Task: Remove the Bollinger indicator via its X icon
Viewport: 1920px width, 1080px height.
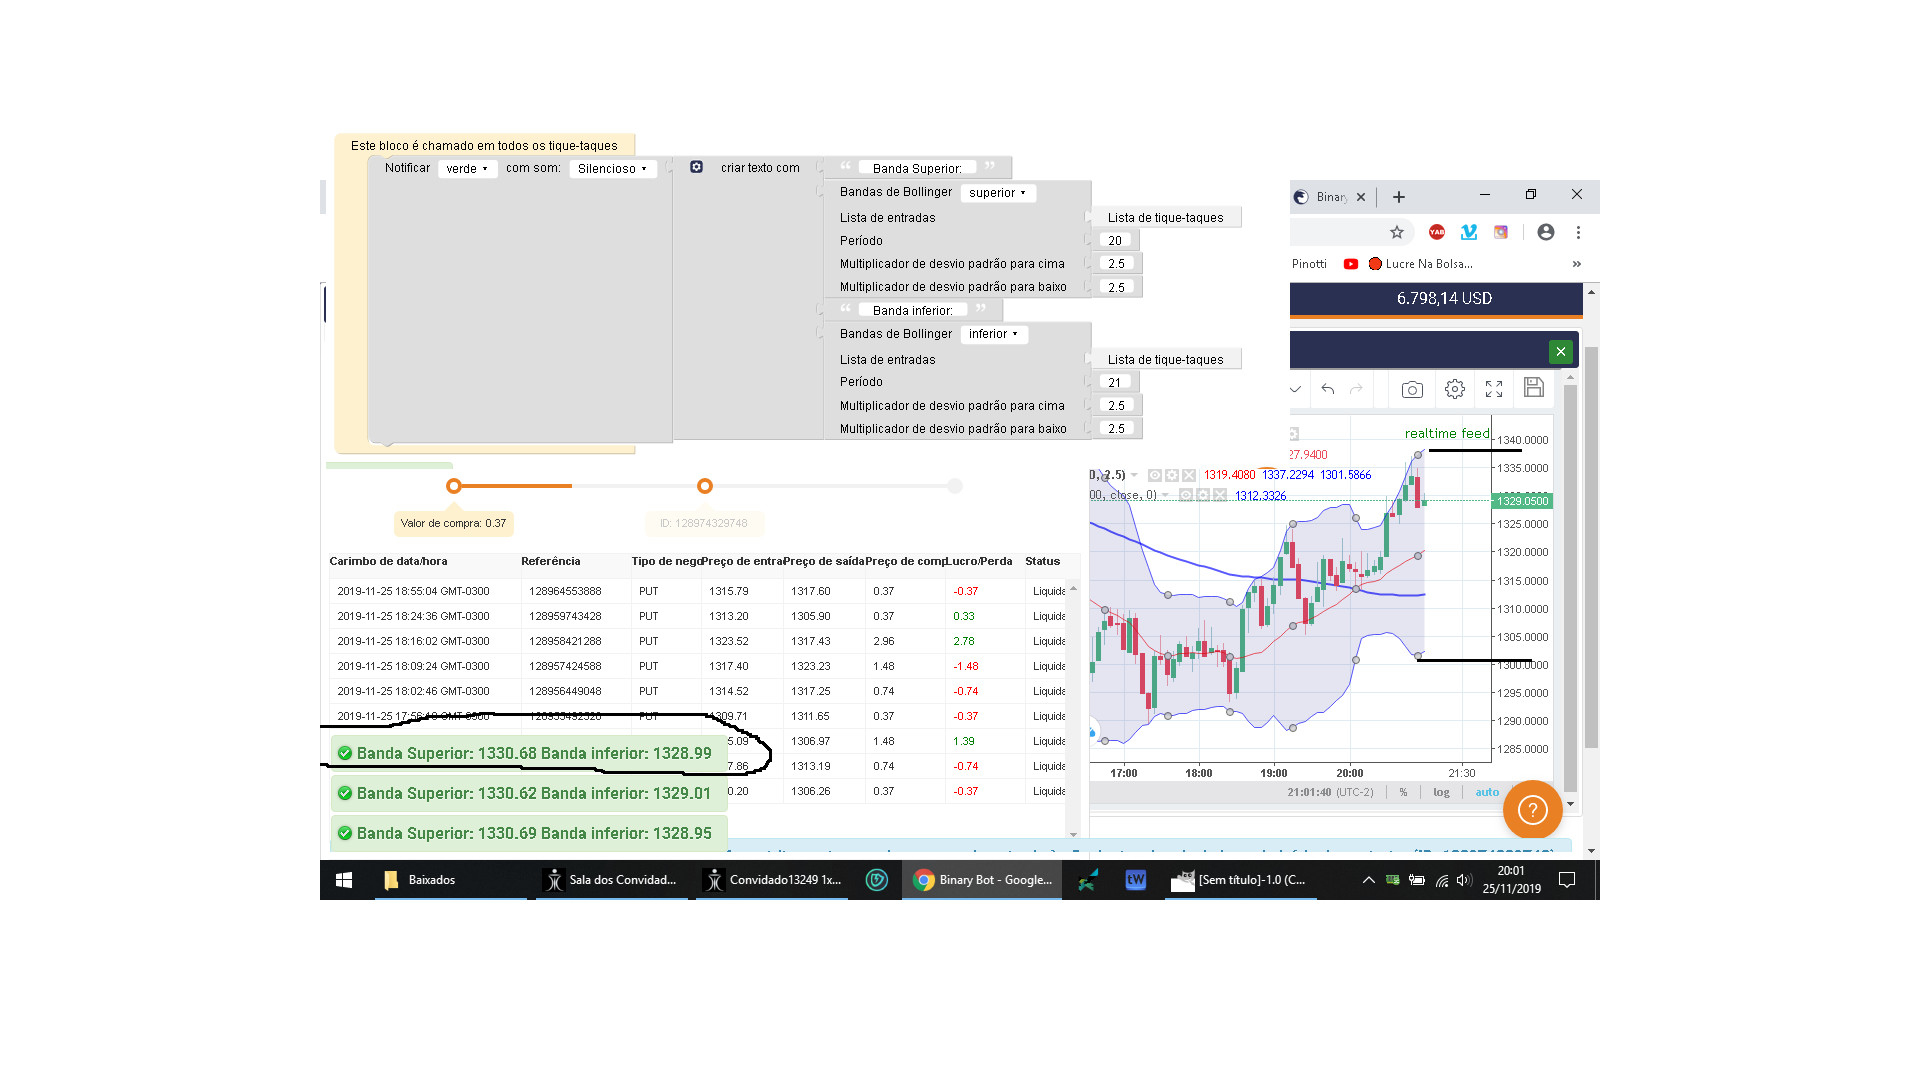Action: pos(1189,476)
